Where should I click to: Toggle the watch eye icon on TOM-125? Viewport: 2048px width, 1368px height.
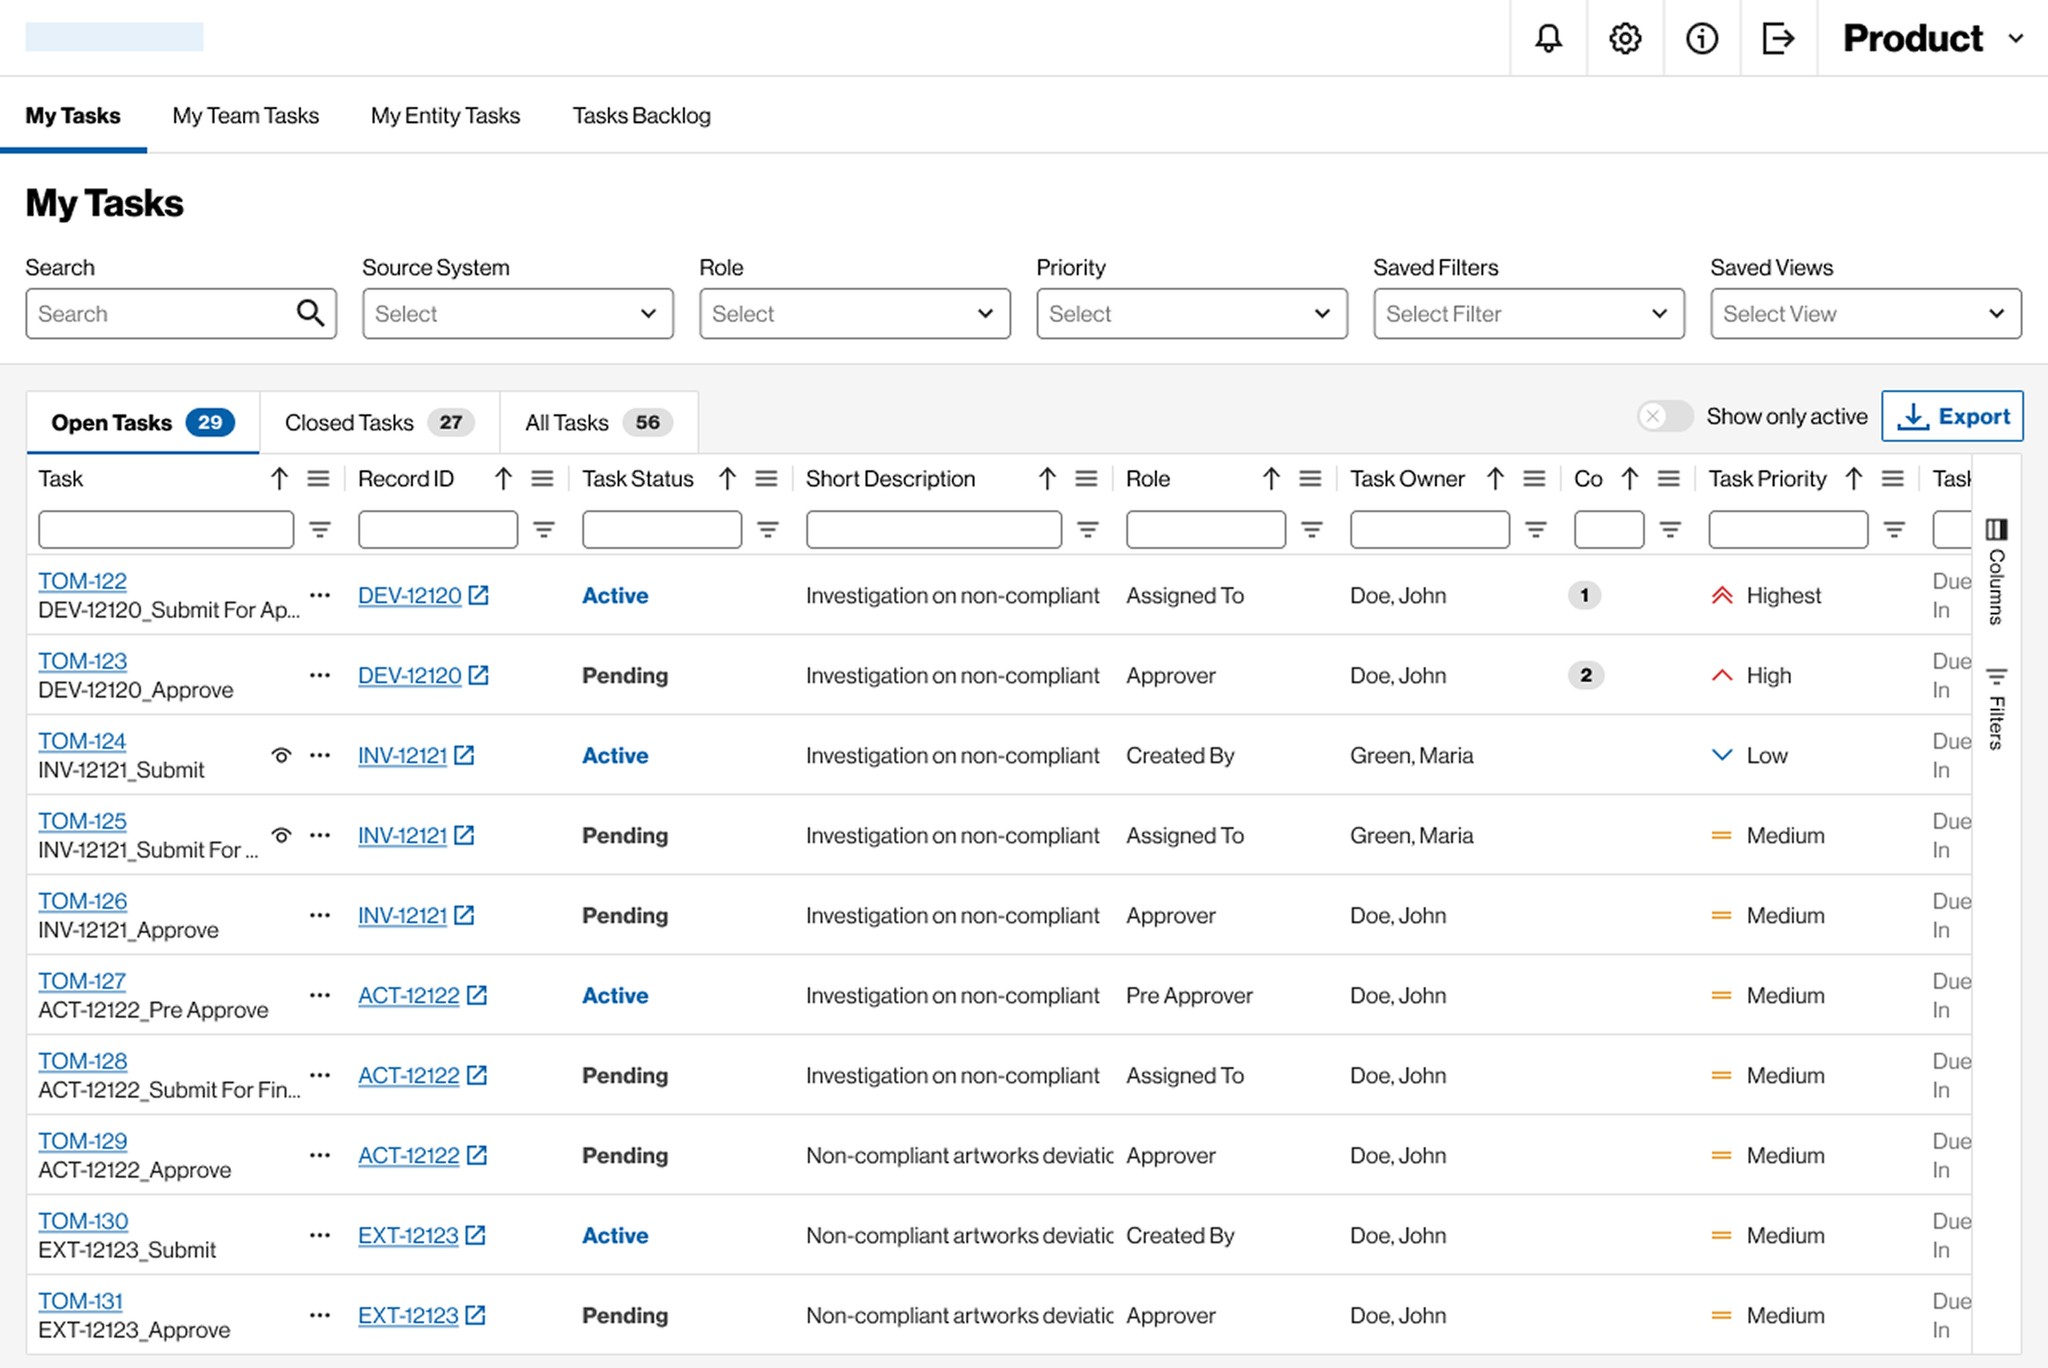282,835
